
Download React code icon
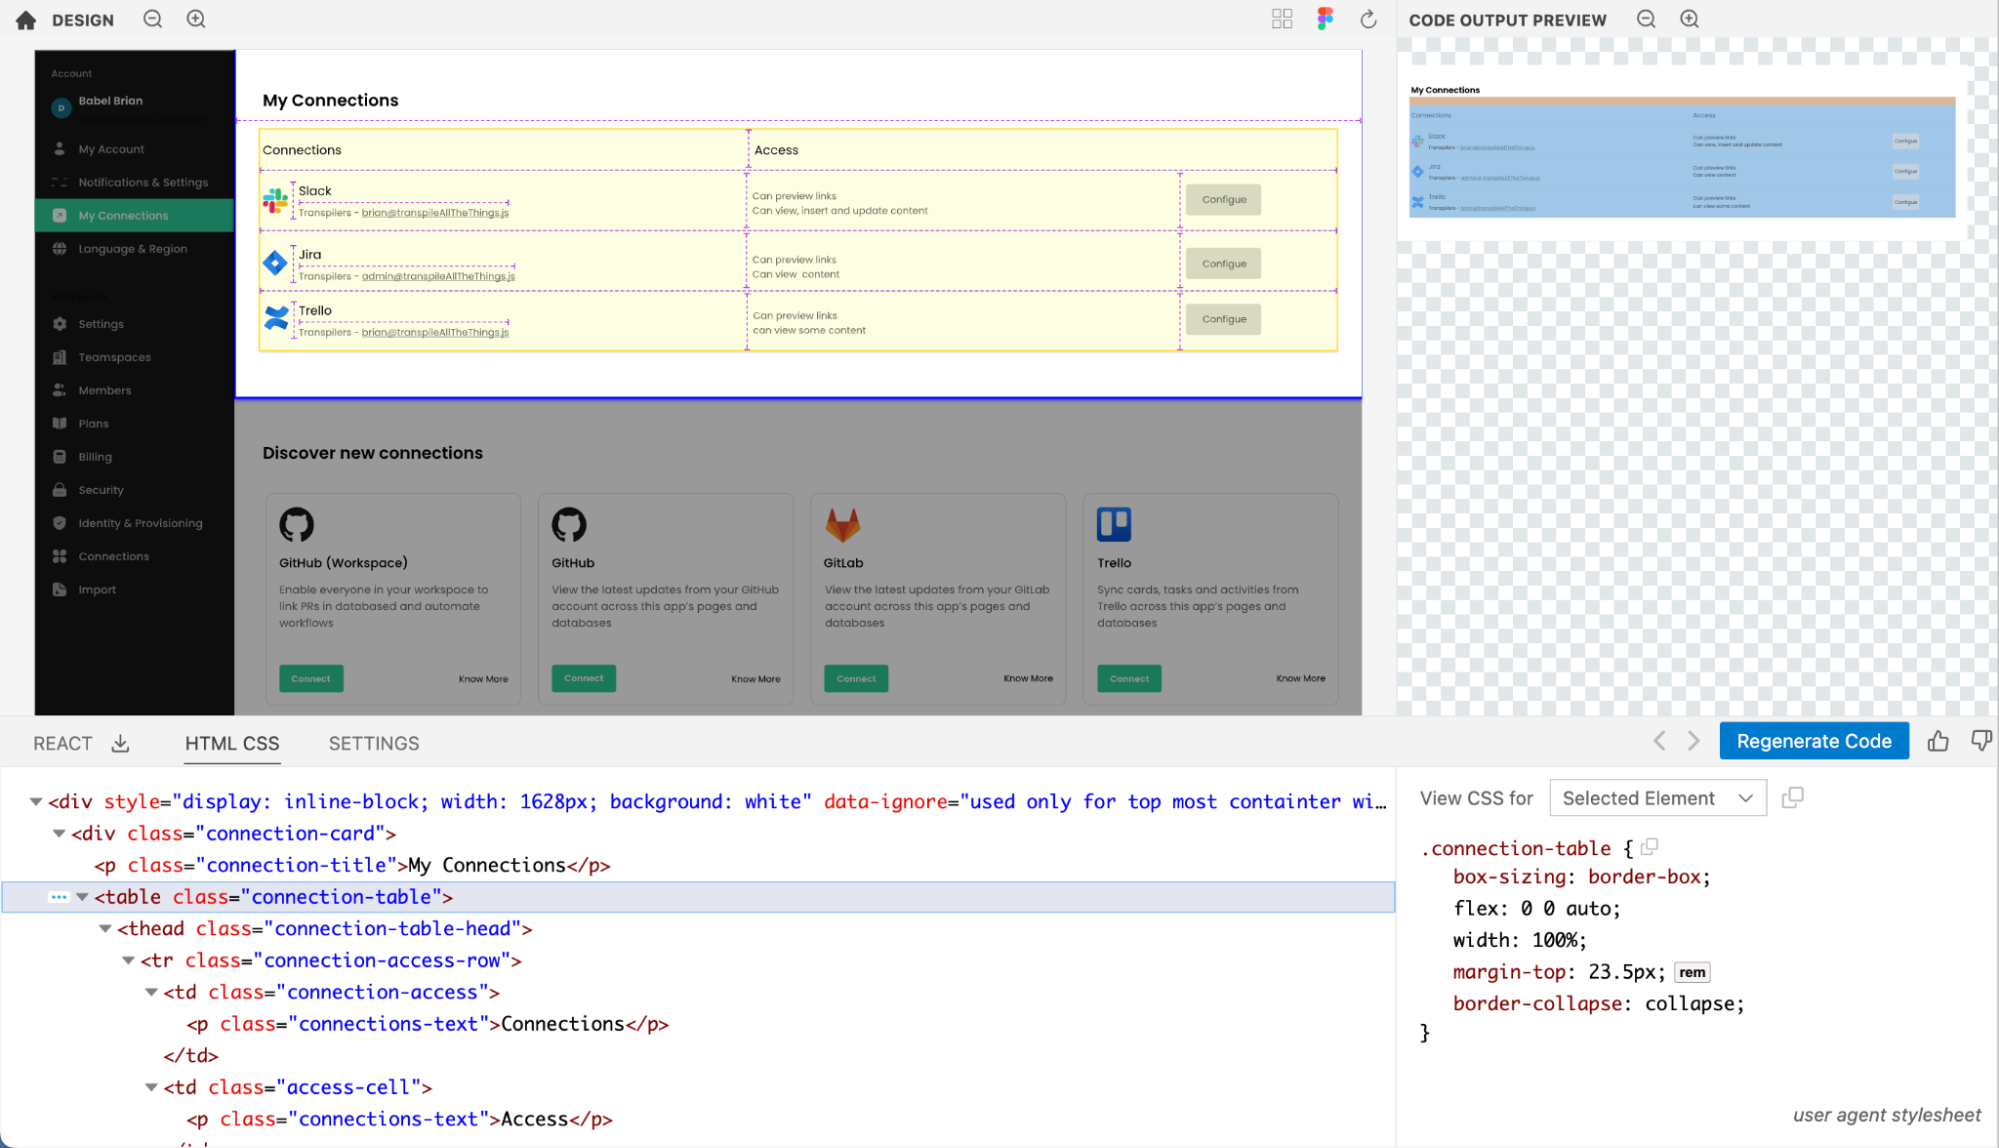tap(120, 743)
